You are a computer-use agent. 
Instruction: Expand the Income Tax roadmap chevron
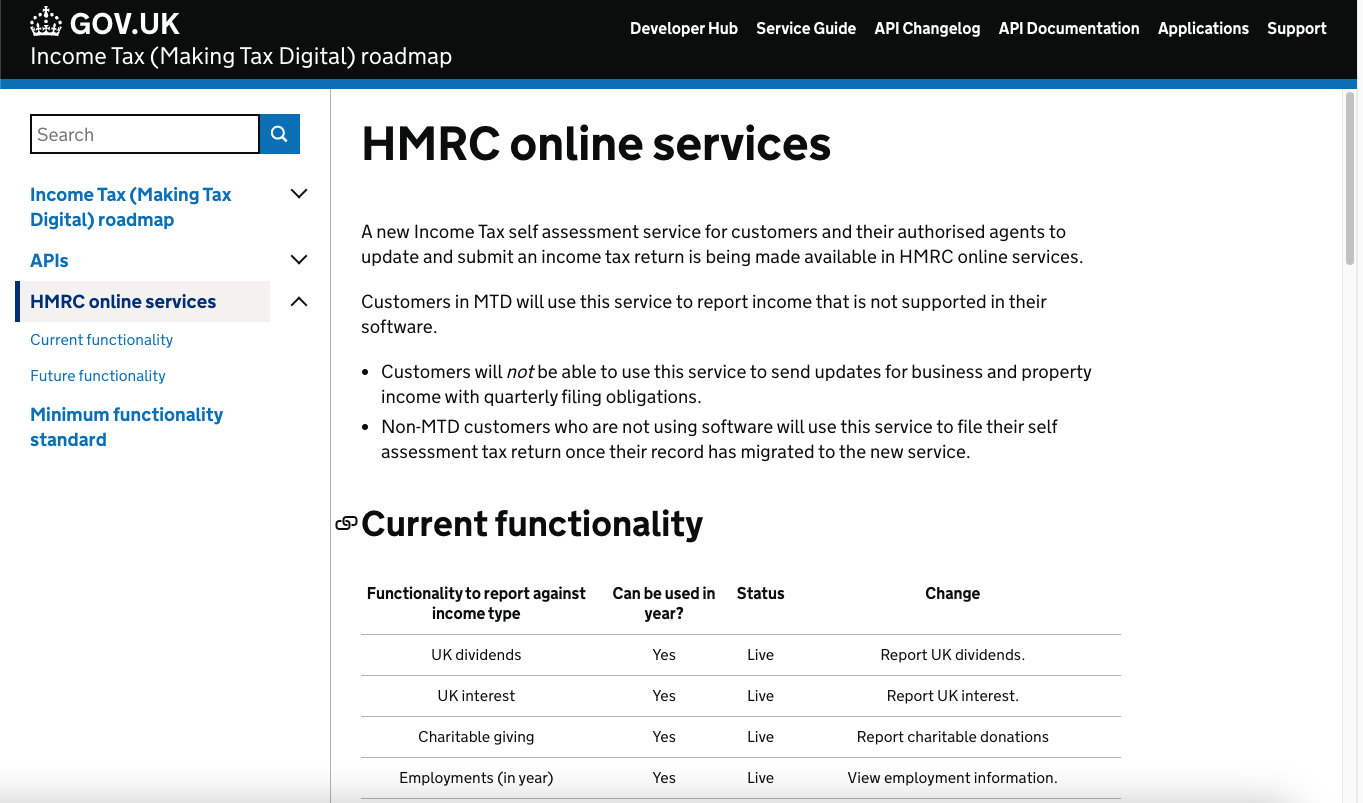click(x=298, y=194)
